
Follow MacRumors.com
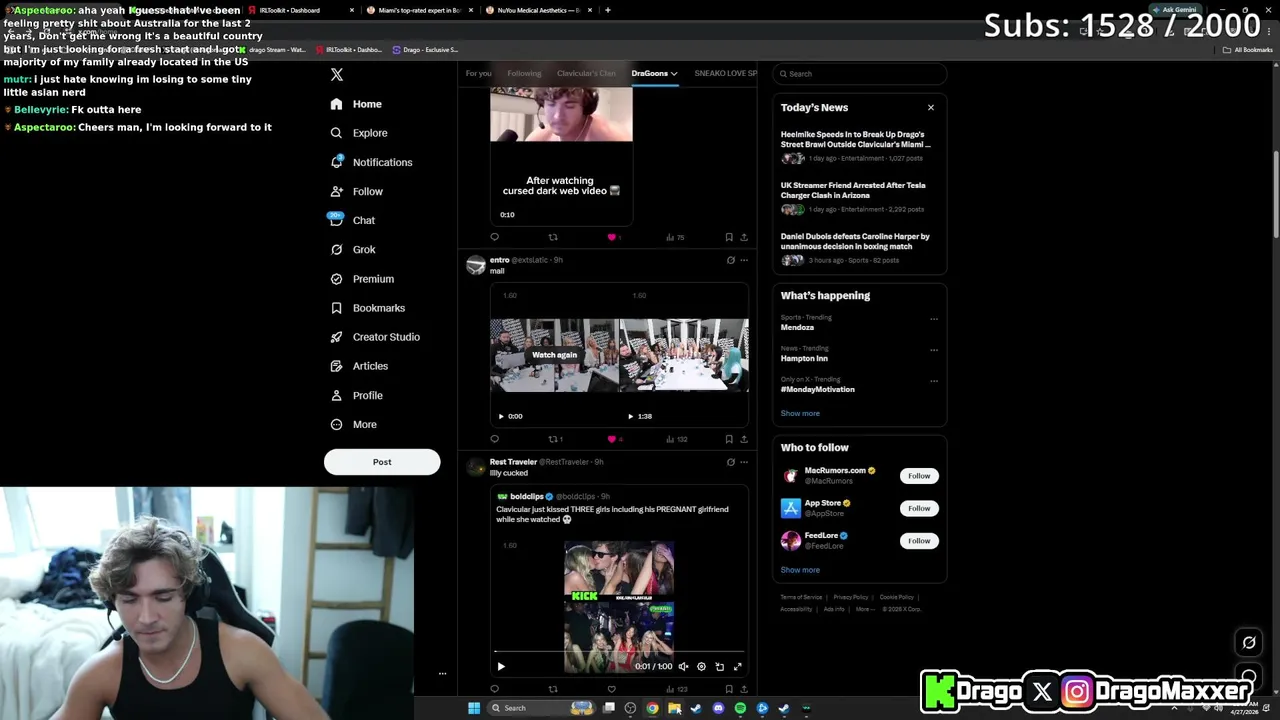[x=919, y=476]
